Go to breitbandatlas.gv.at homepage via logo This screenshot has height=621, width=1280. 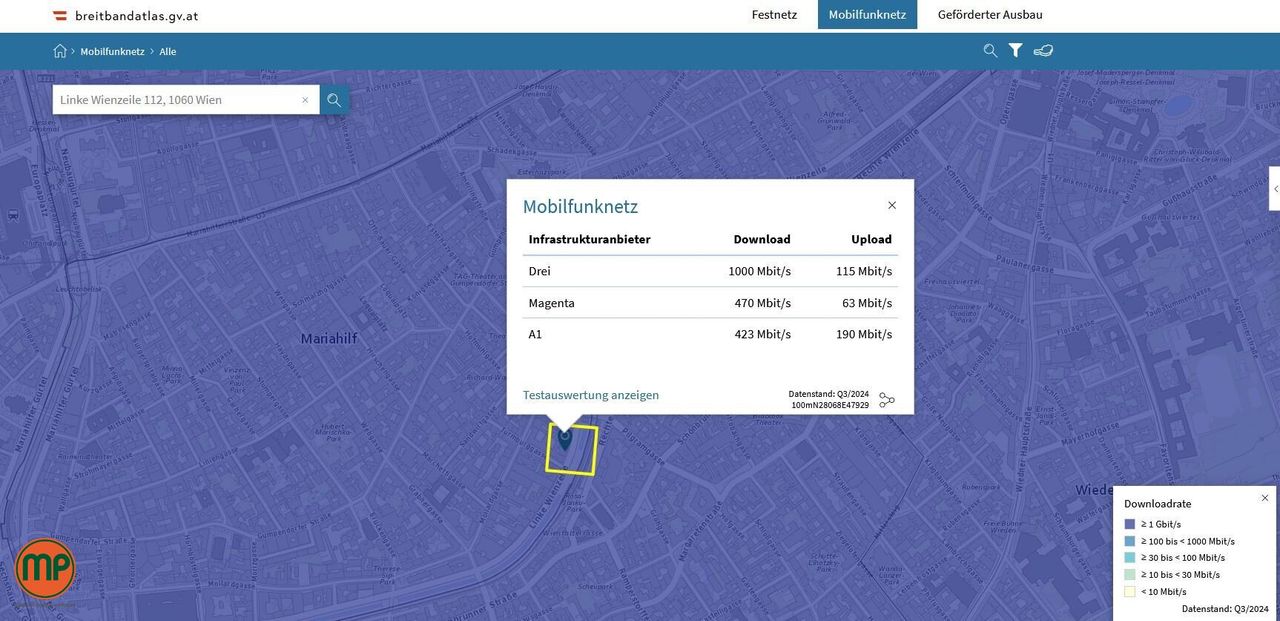[x=125, y=16]
